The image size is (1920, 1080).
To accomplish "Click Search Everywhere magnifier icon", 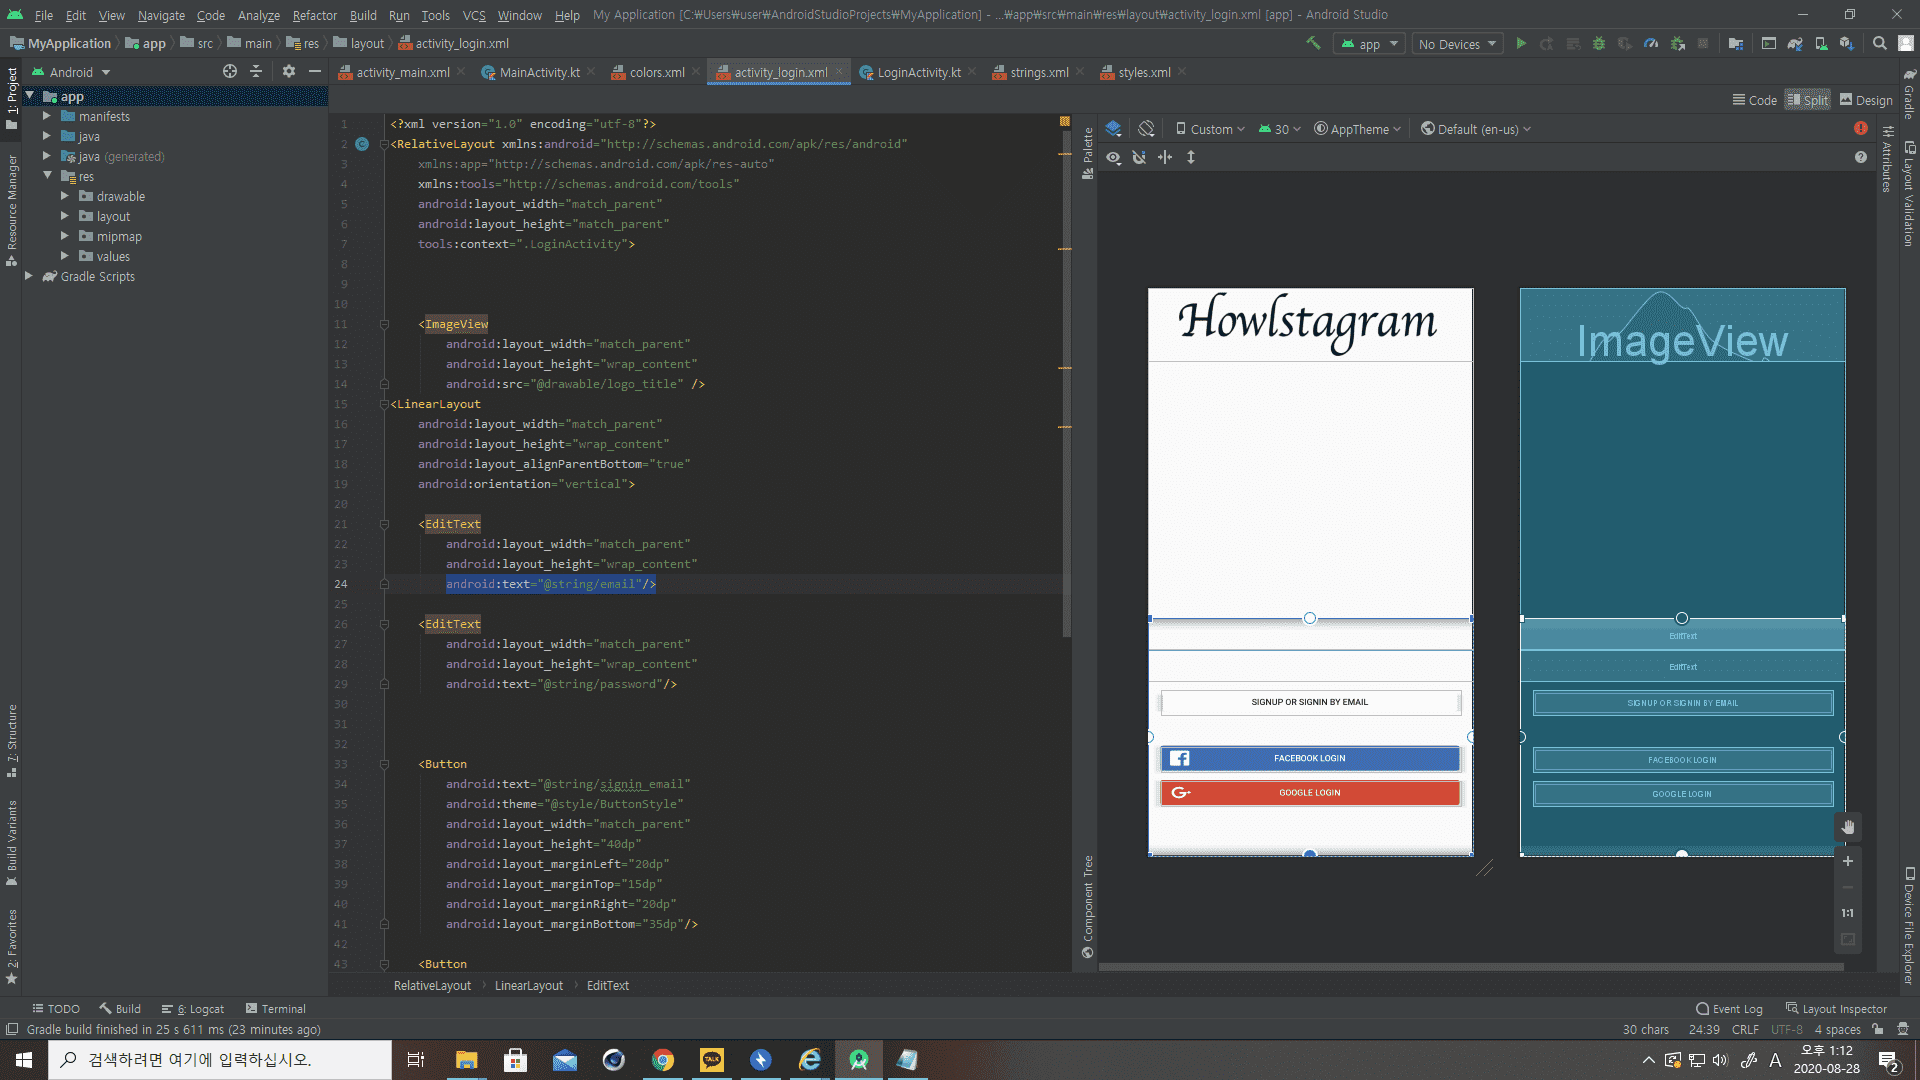I will tap(1880, 44).
